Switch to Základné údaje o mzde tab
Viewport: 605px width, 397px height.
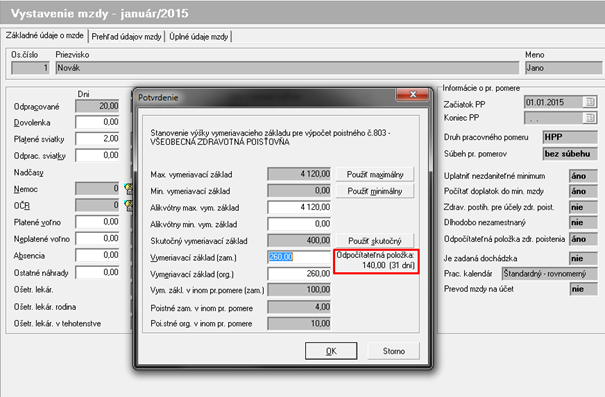(x=44, y=35)
